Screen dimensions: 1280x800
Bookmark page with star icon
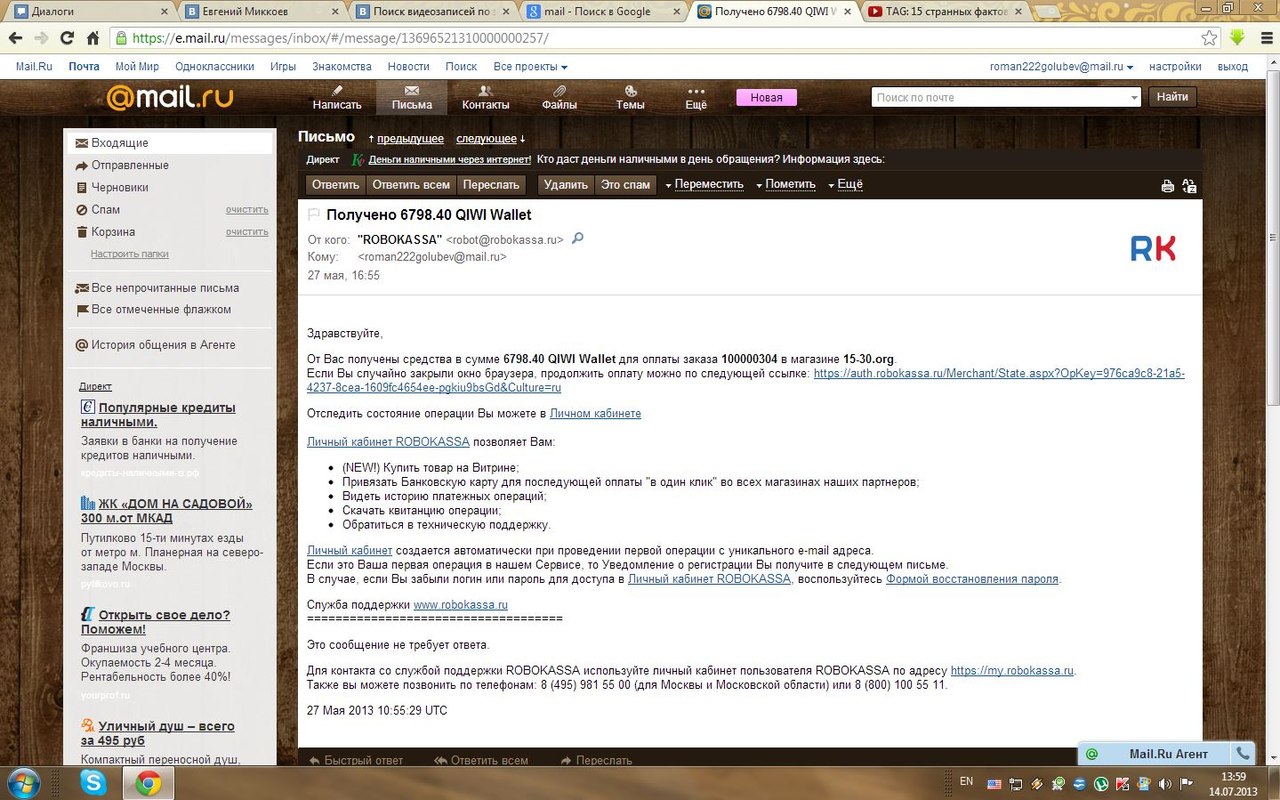click(1209, 38)
